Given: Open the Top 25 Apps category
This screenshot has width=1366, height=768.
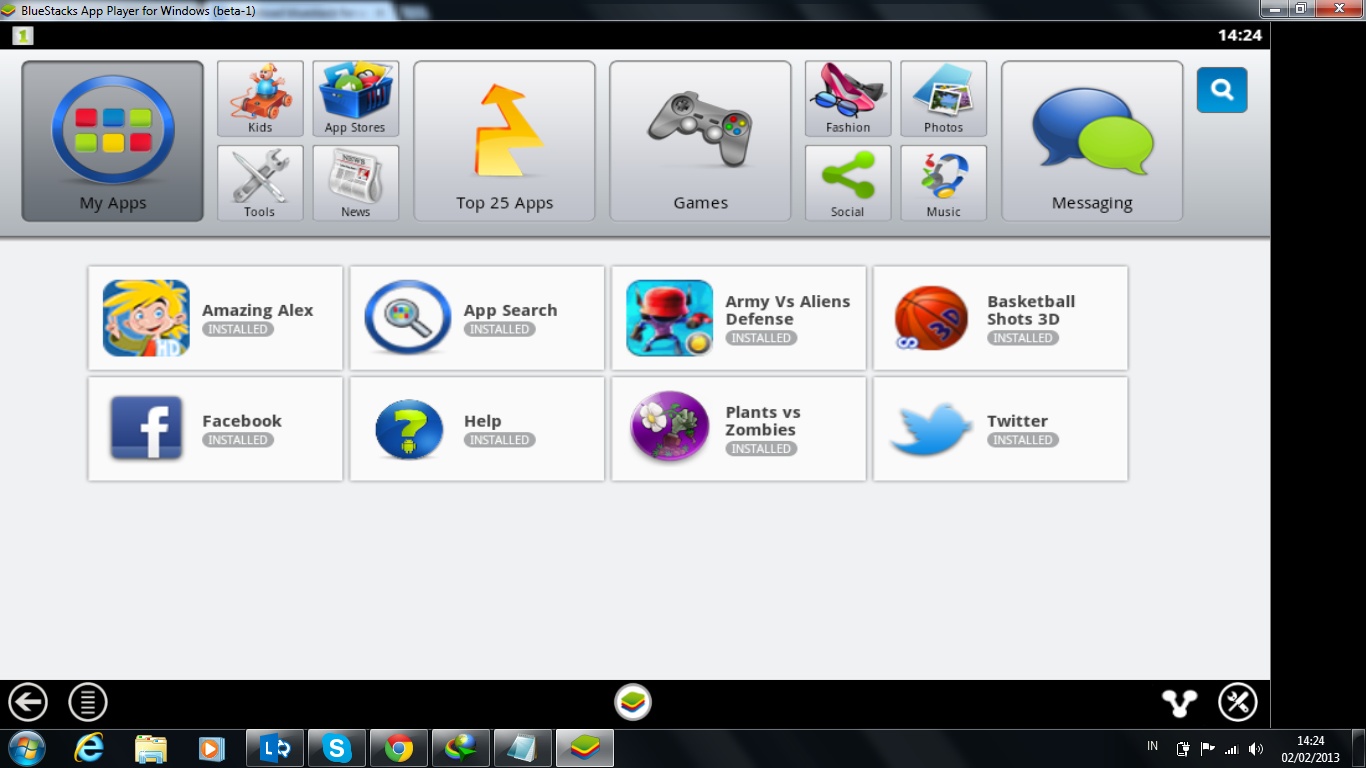Looking at the screenshot, I should tap(504, 141).
